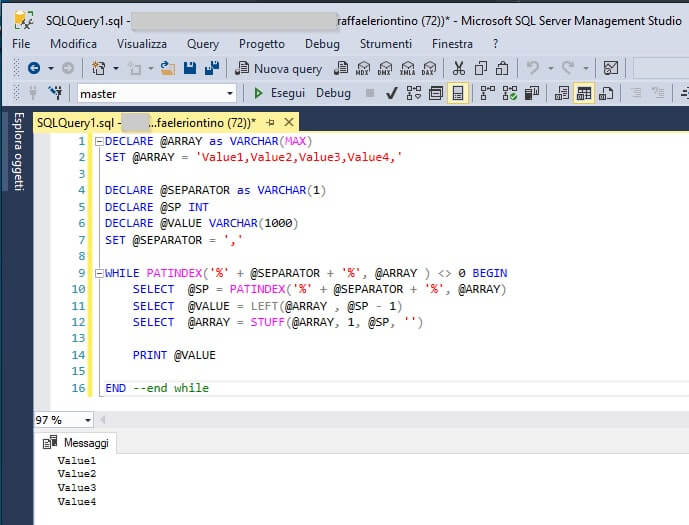Open new DMX query icon
The image size is (689, 525).
pyautogui.click(x=385, y=68)
